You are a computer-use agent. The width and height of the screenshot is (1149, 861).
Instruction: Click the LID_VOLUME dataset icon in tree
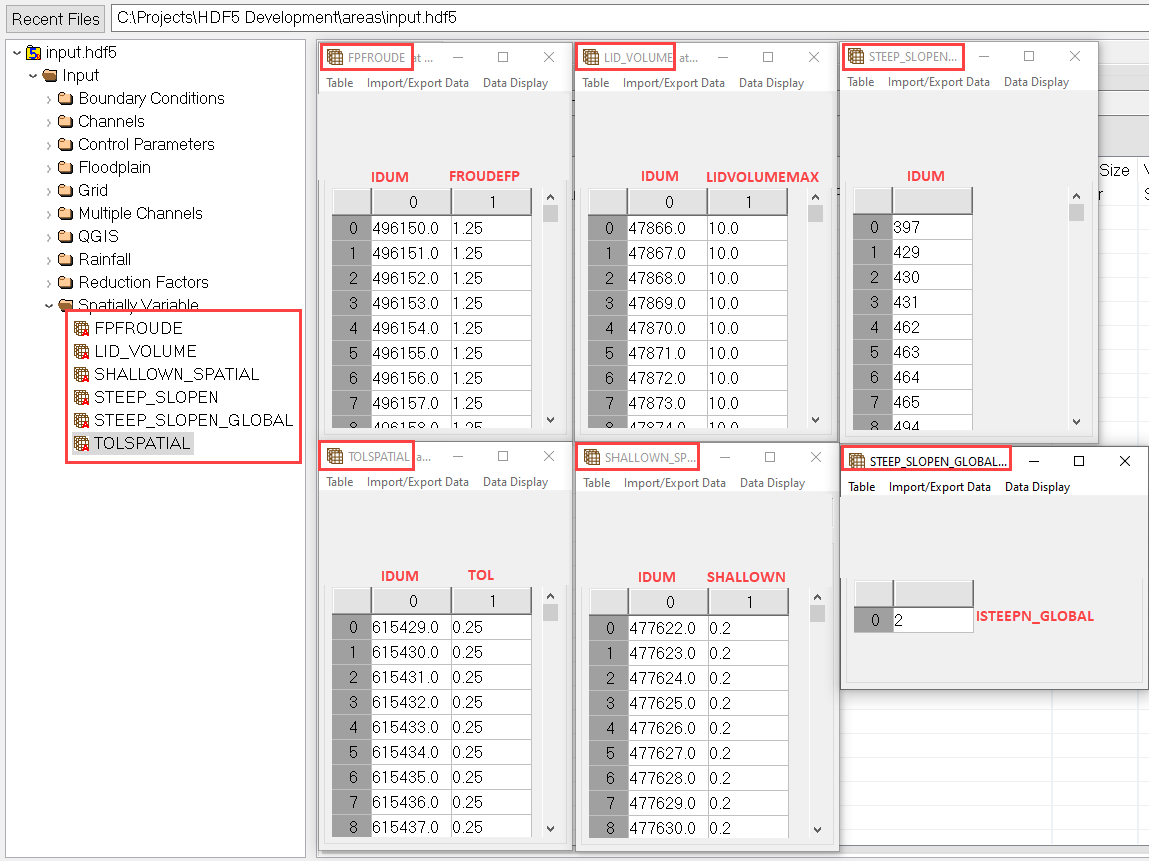[x=82, y=351]
